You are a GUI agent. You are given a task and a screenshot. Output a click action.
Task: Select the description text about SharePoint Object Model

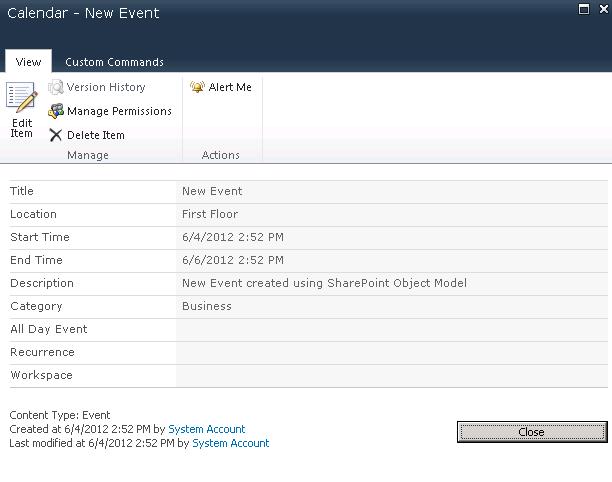point(324,283)
